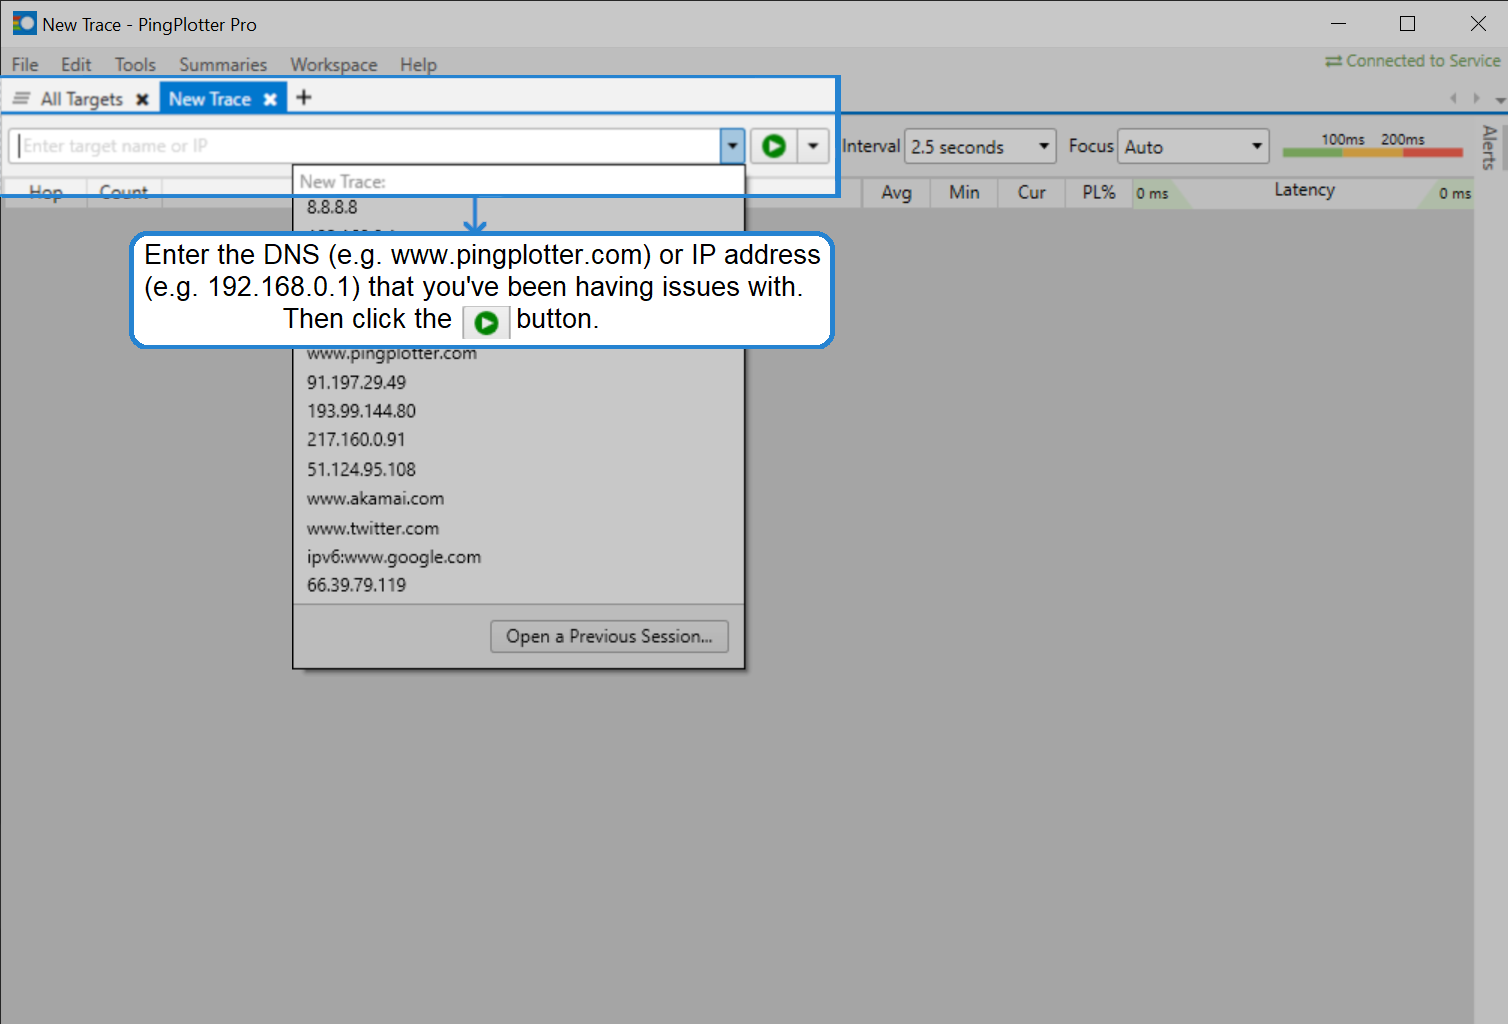Add a new tab with the plus icon
The image size is (1508, 1024).
click(304, 97)
